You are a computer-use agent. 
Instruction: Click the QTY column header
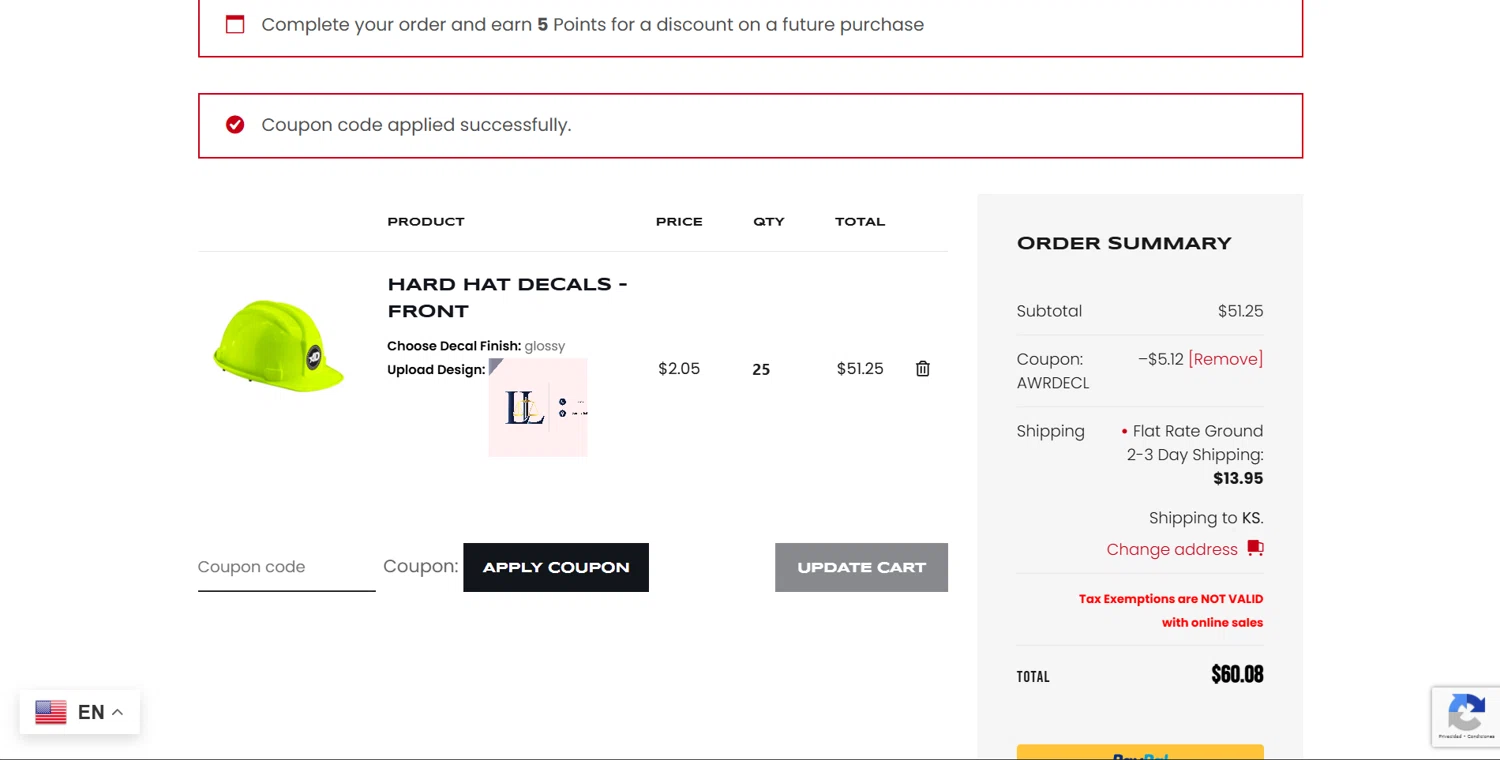pyautogui.click(x=769, y=222)
